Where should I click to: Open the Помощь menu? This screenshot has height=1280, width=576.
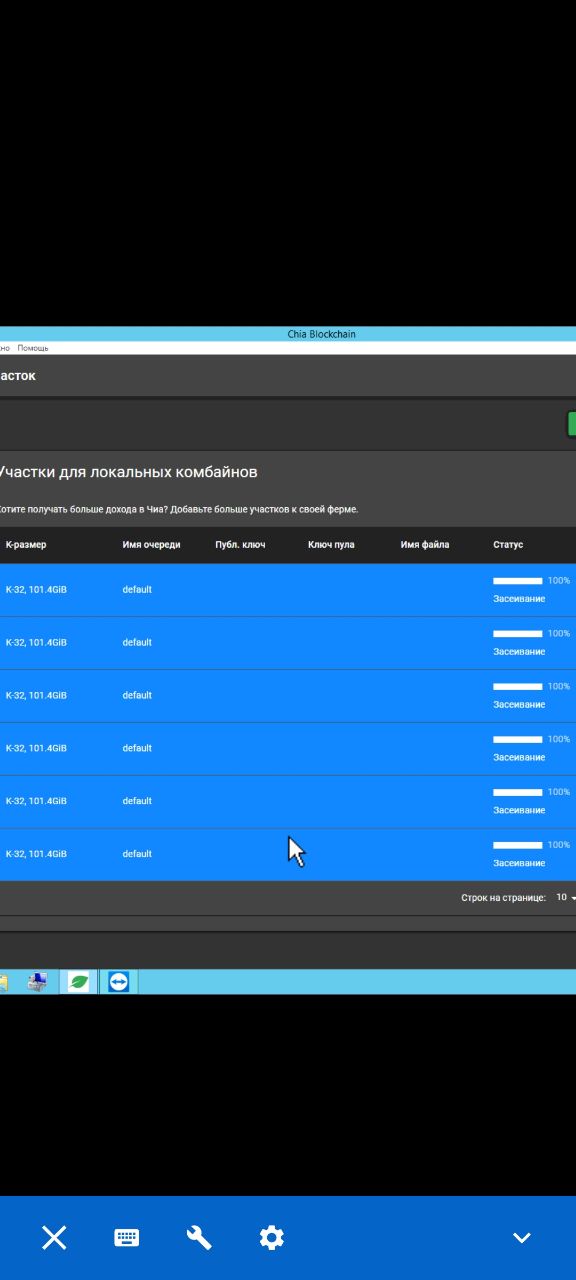33,348
